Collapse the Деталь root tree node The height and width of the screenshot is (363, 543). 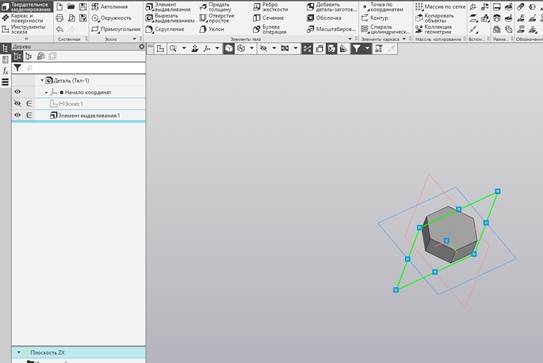pyautogui.click(x=42, y=80)
